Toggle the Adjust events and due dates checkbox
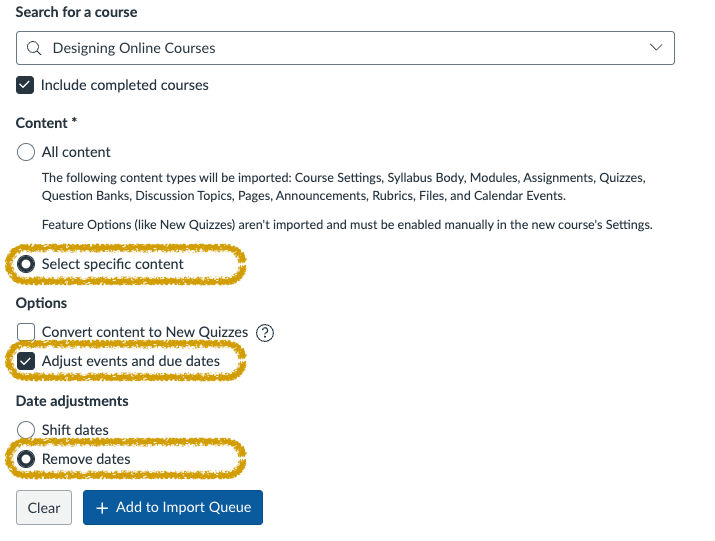 pos(26,361)
